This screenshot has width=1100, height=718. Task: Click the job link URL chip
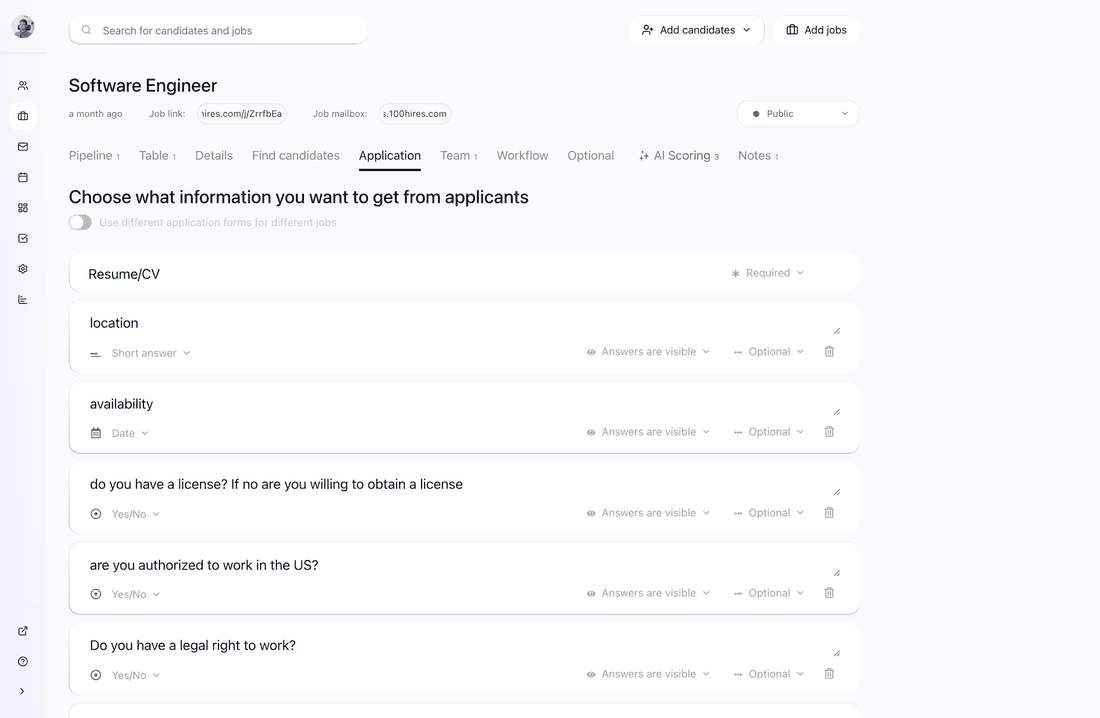tap(241, 114)
